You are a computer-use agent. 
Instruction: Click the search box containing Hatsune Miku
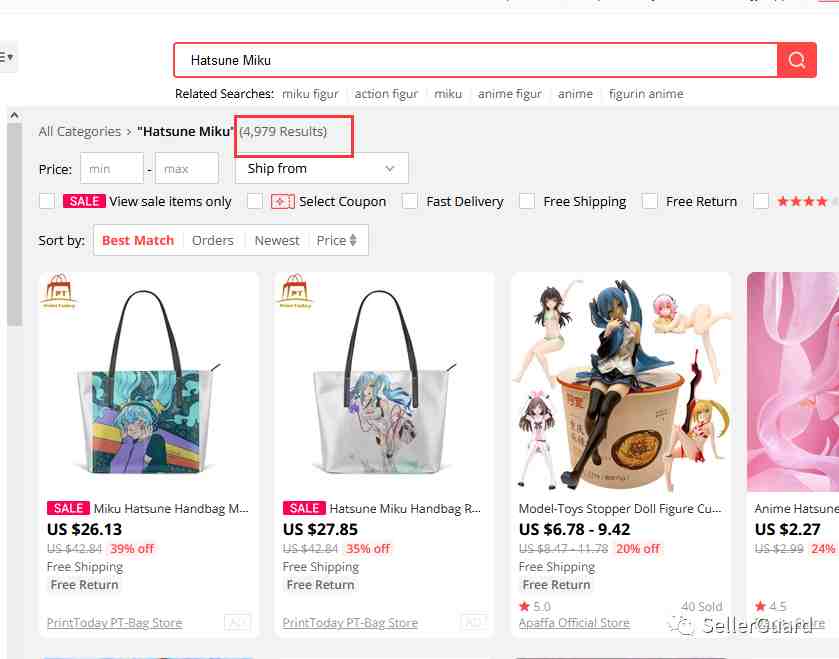[x=476, y=60]
